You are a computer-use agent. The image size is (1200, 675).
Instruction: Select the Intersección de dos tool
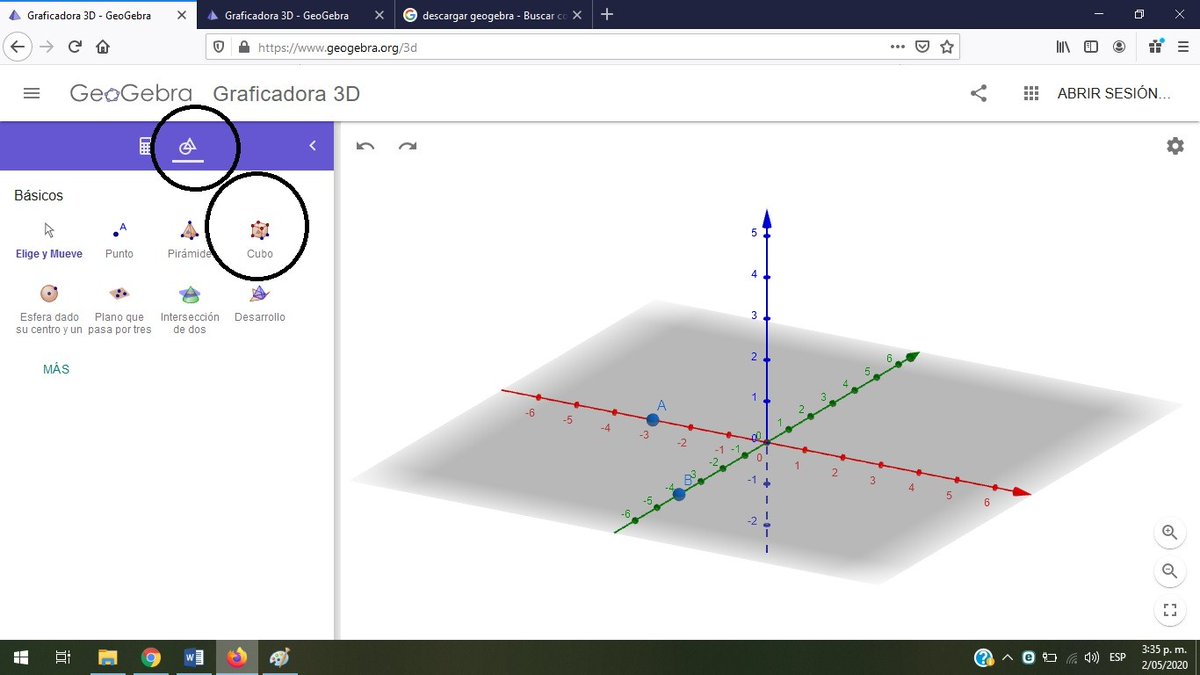click(189, 309)
